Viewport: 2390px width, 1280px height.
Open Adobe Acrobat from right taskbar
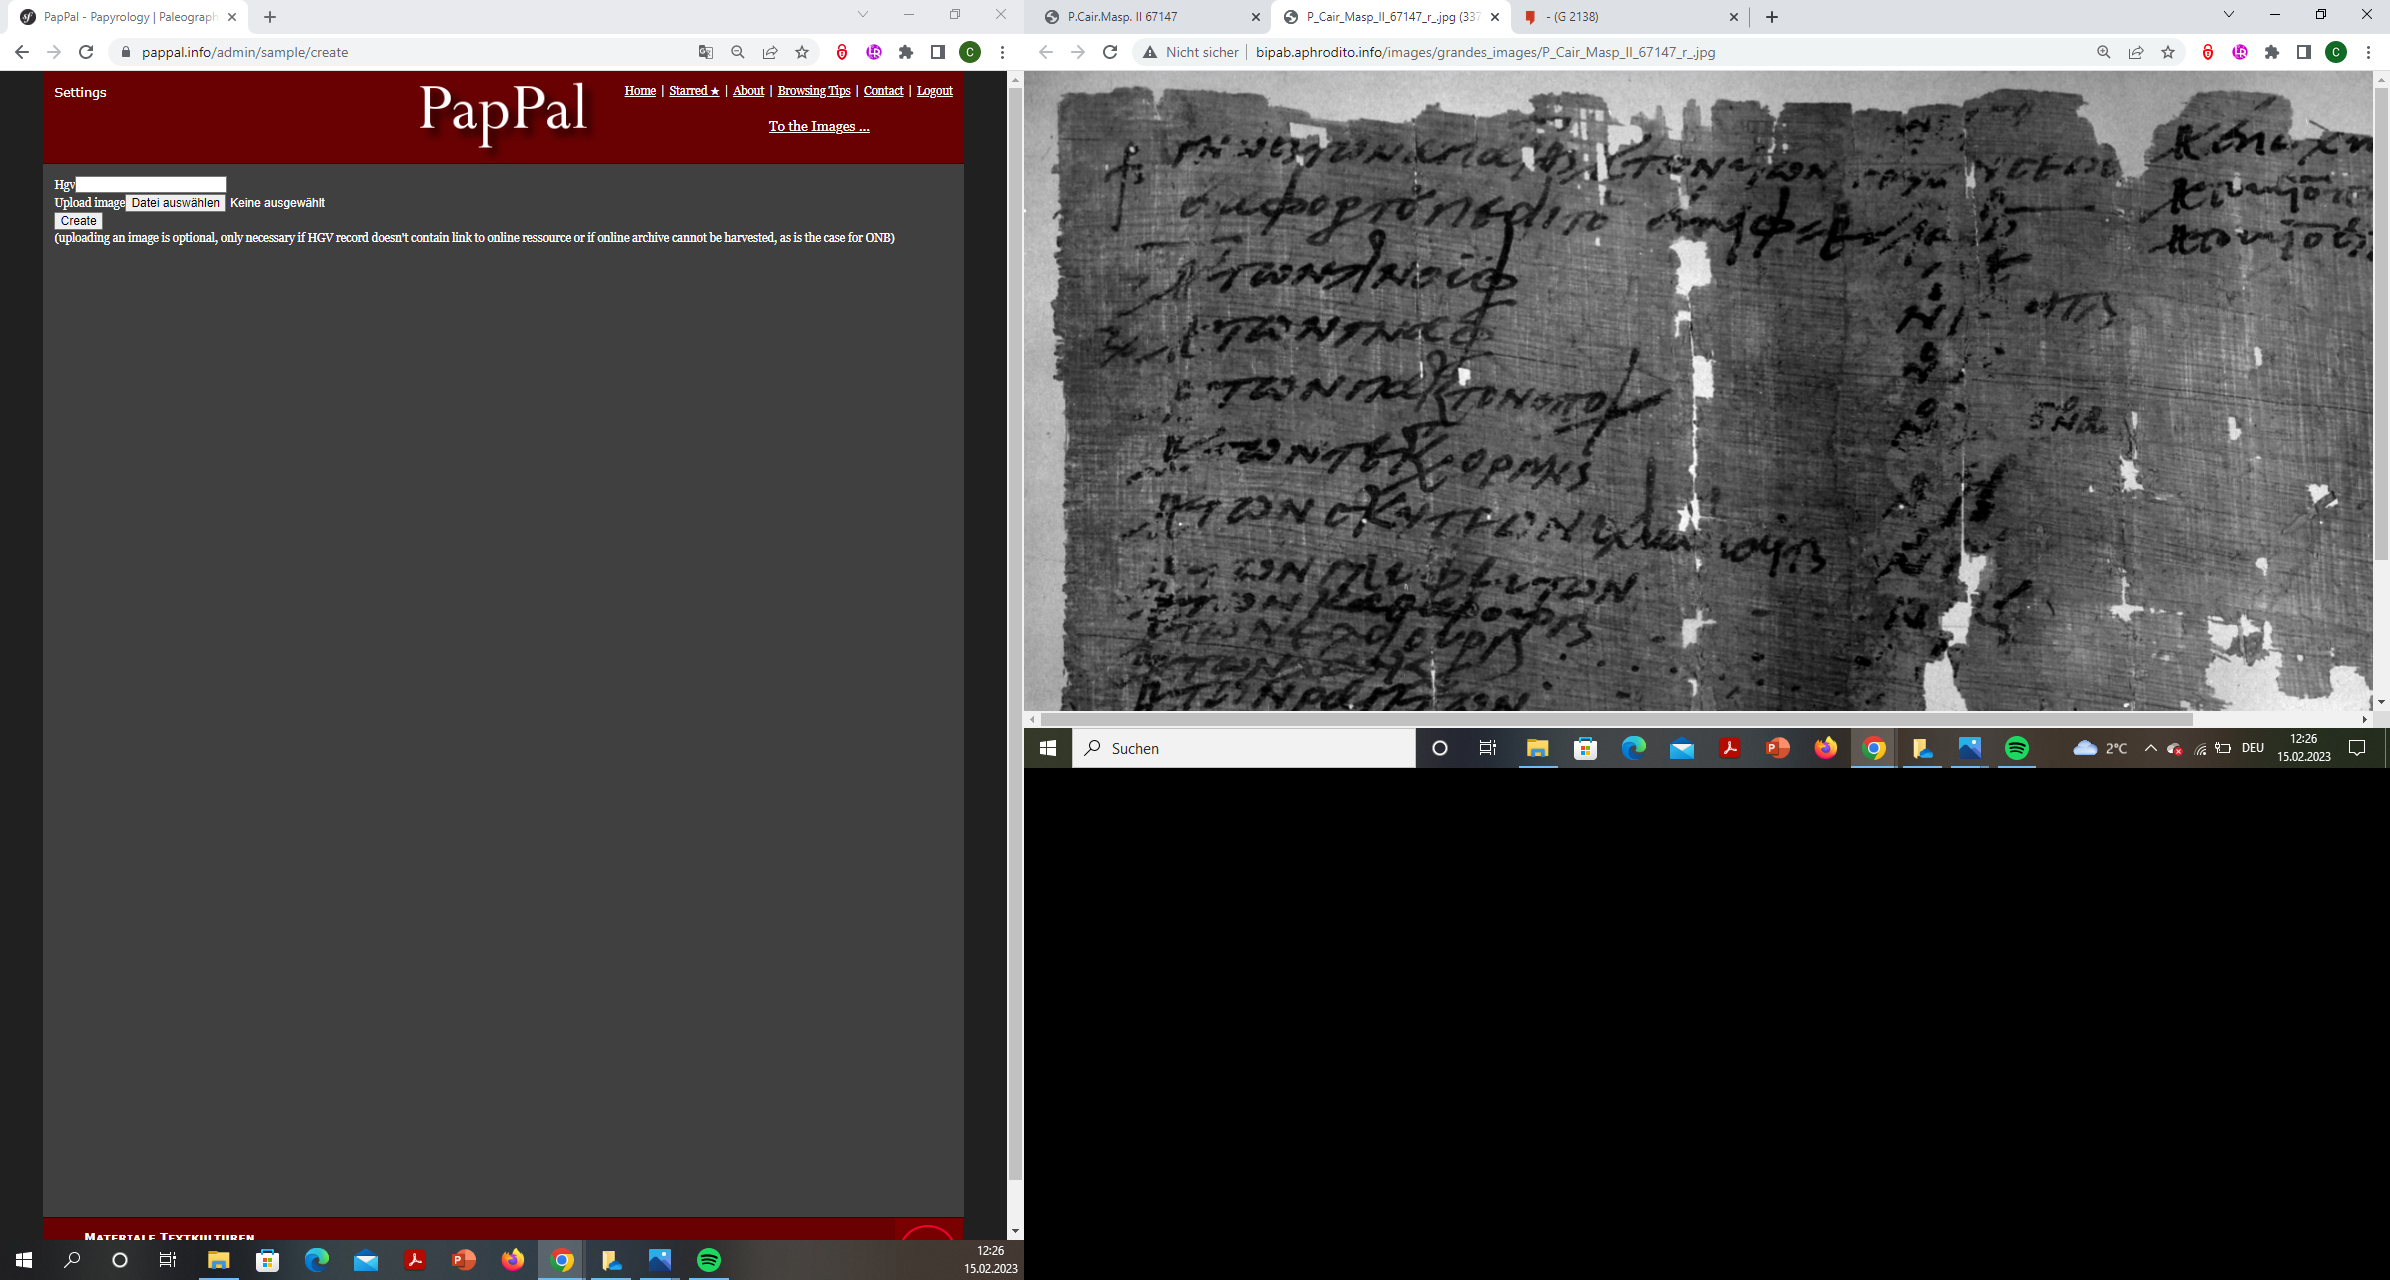click(x=1730, y=748)
